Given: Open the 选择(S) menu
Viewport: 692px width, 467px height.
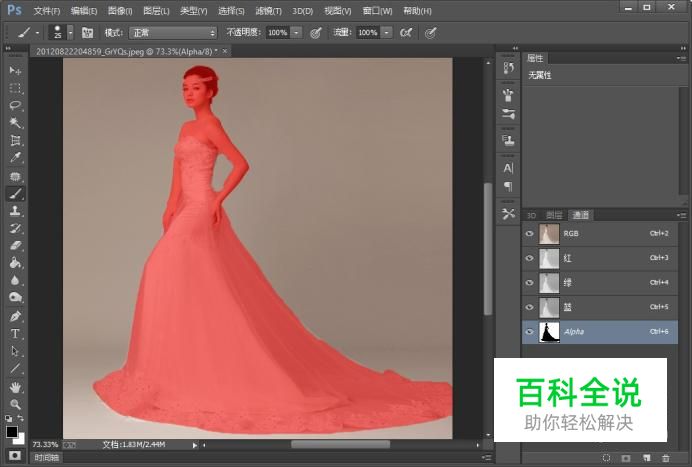Looking at the screenshot, I should click(231, 11).
